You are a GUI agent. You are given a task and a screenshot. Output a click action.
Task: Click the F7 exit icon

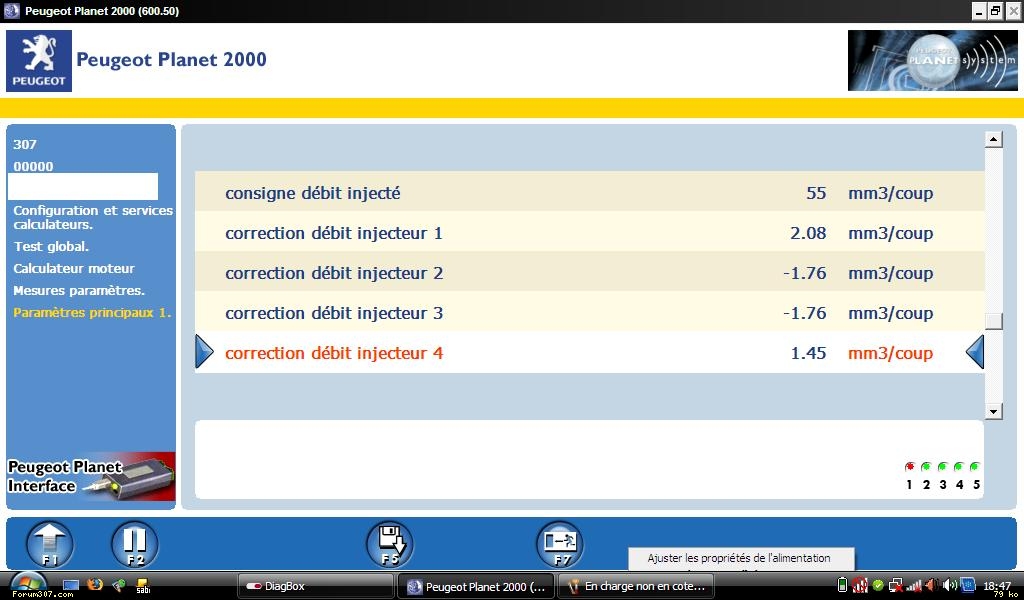click(559, 545)
